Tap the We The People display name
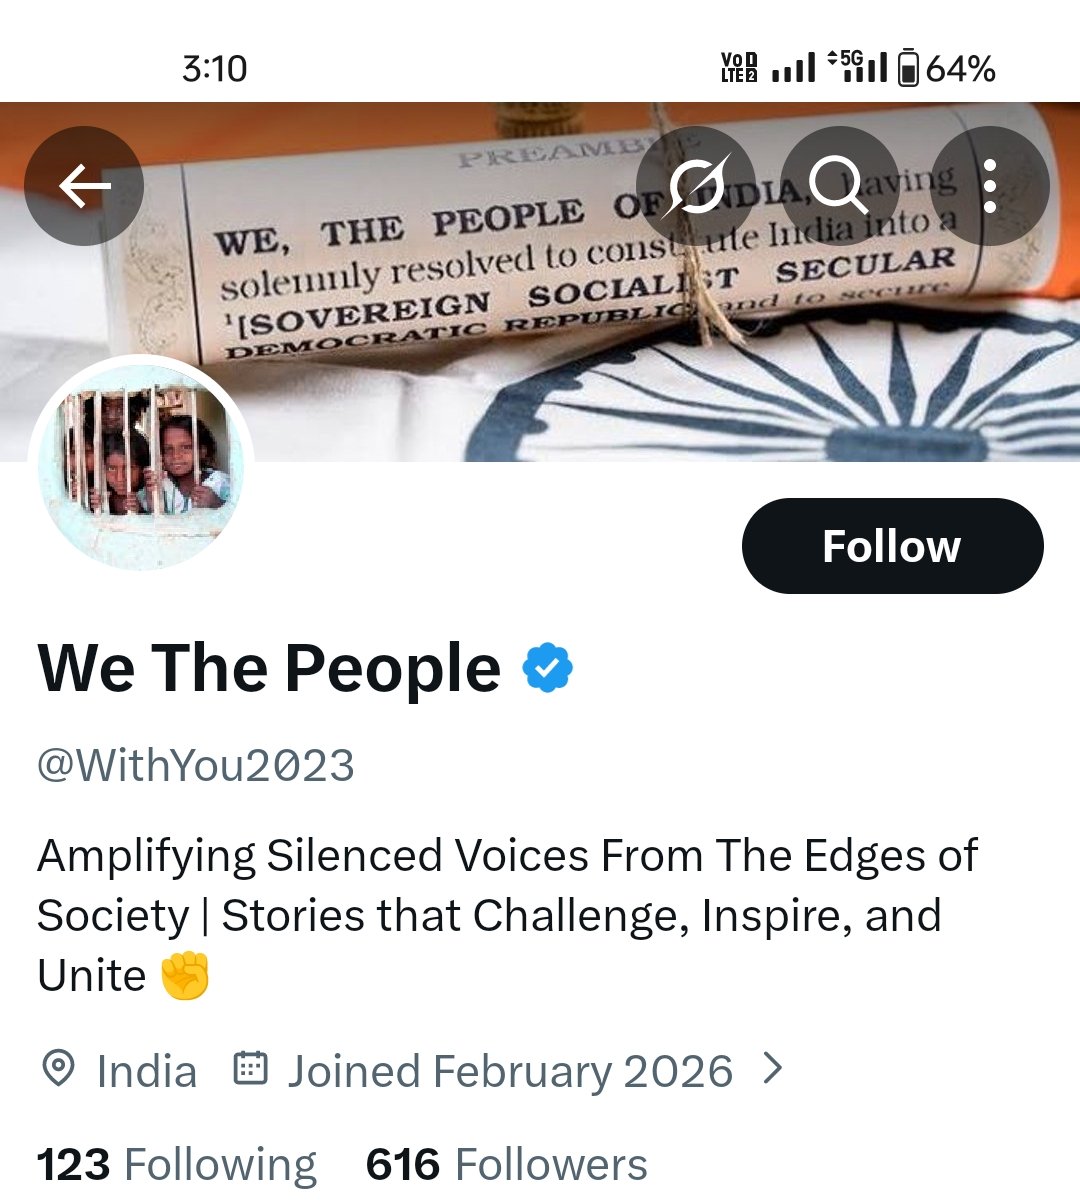Screen dimensions: 1080x1204 click(x=269, y=668)
